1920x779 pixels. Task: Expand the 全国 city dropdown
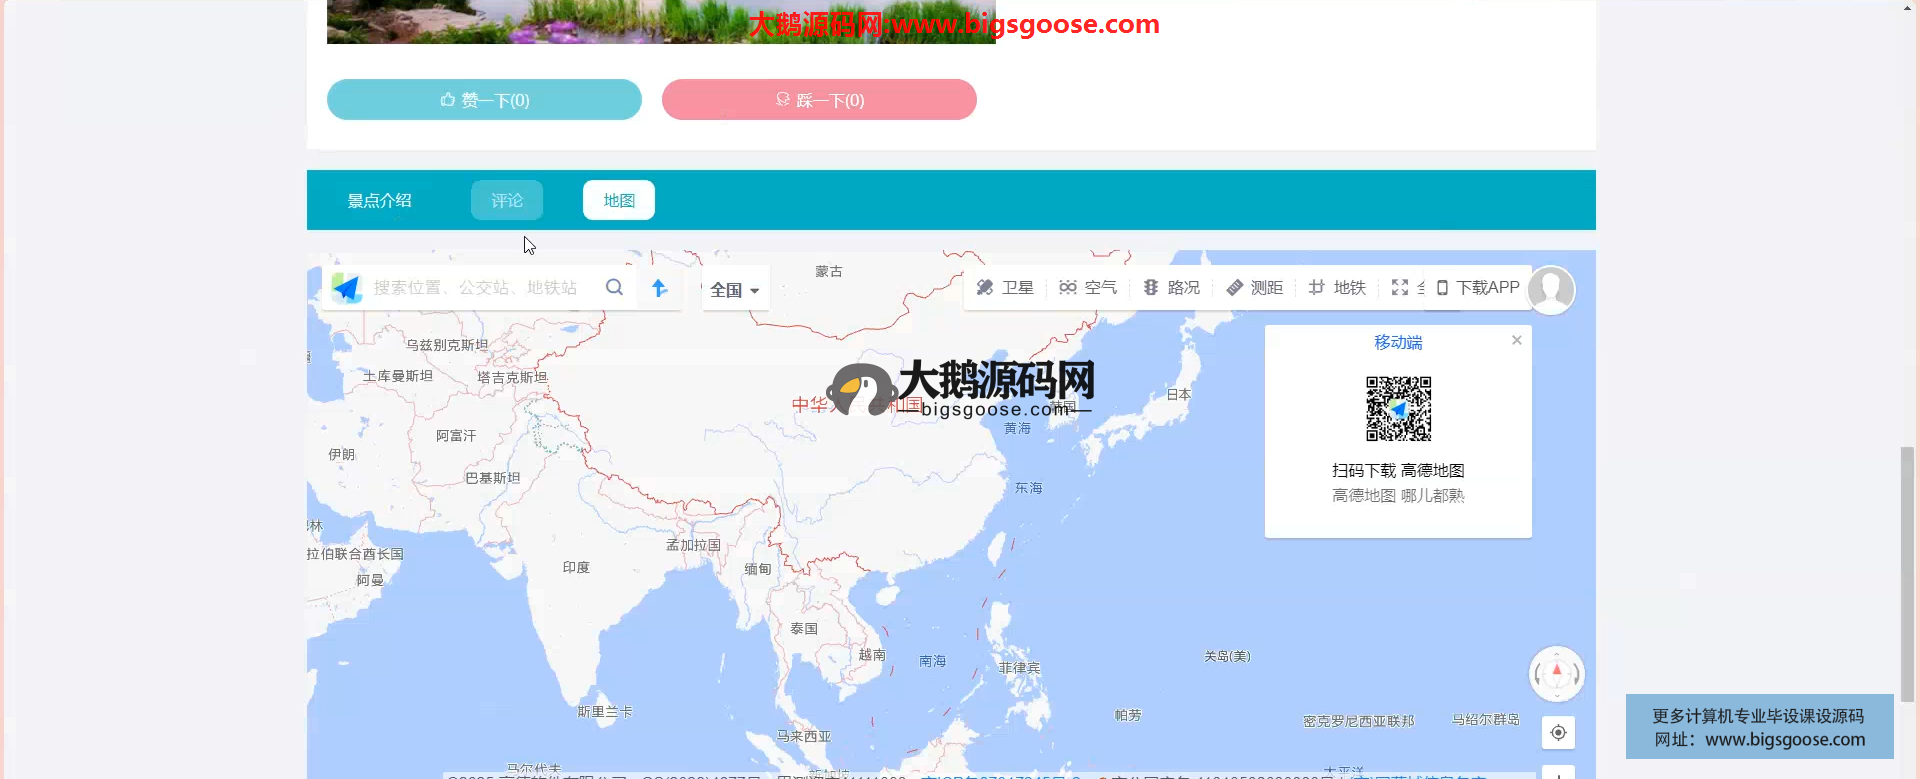coord(735,290)
